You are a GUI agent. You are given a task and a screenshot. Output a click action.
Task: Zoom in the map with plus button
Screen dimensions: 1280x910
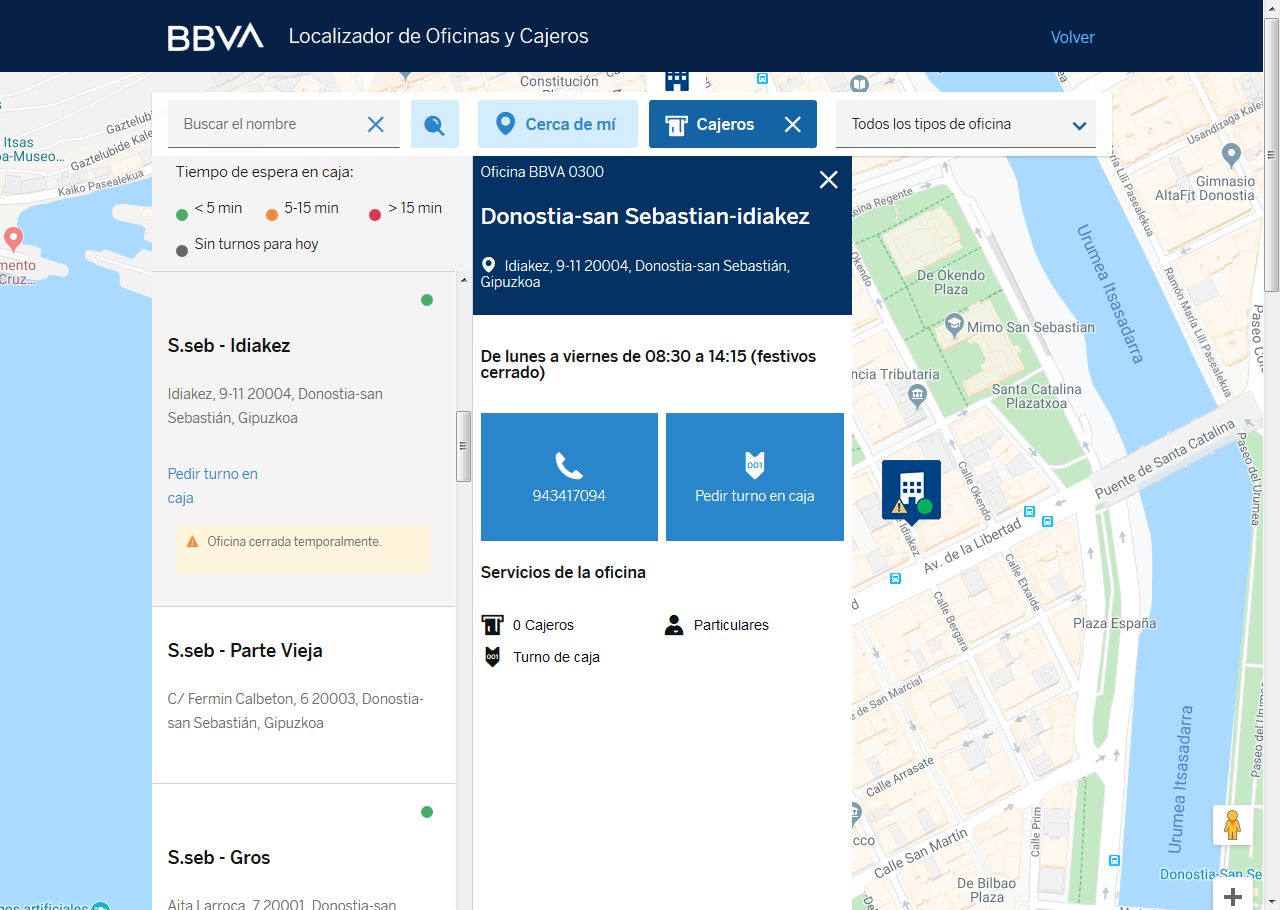1232,895
